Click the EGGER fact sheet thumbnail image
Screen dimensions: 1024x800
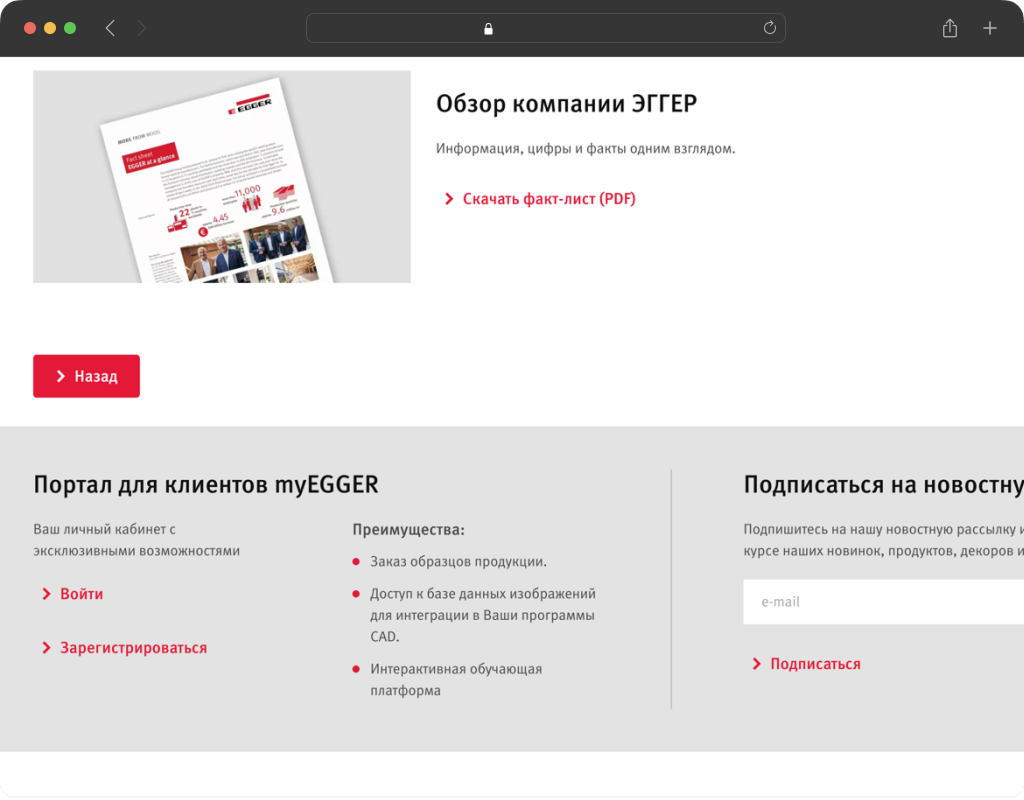(221, 177)
